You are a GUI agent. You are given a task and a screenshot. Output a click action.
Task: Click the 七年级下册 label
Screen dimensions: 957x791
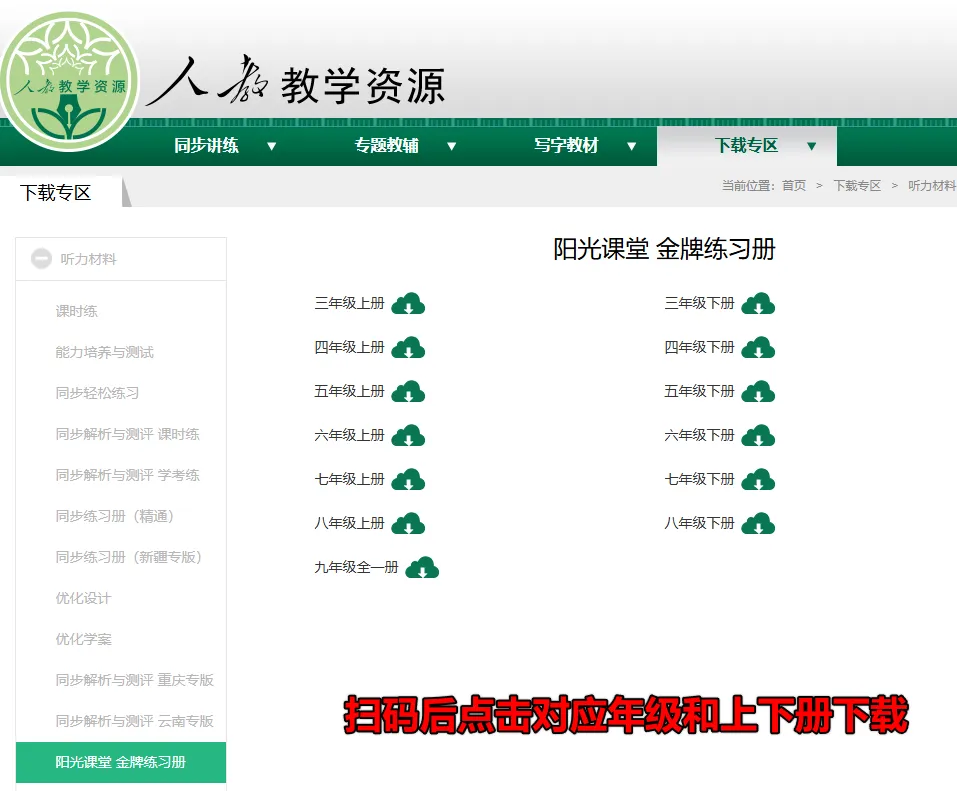[699, 479]
